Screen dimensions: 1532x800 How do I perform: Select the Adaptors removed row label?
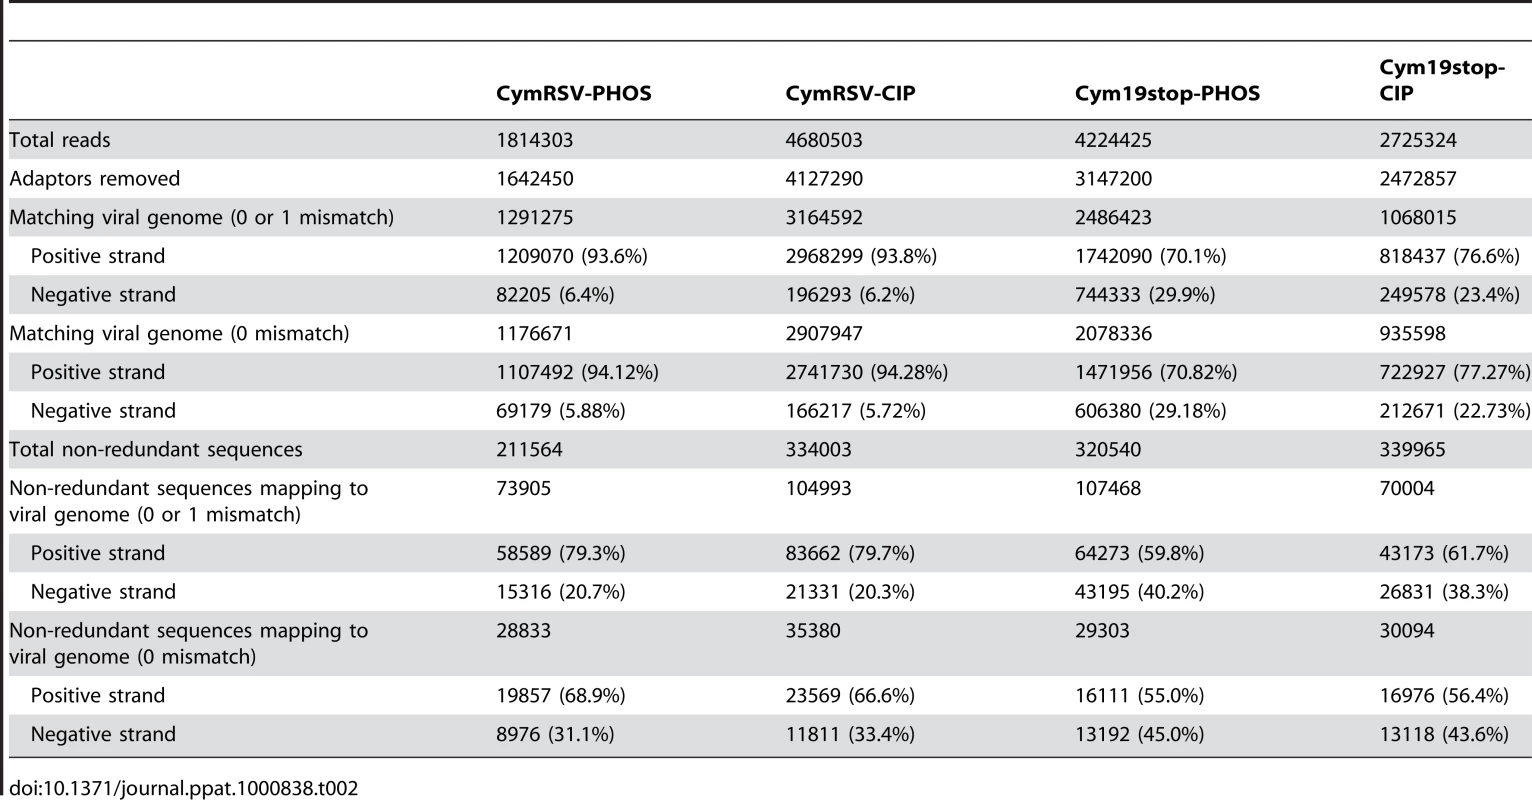point(95,179)
